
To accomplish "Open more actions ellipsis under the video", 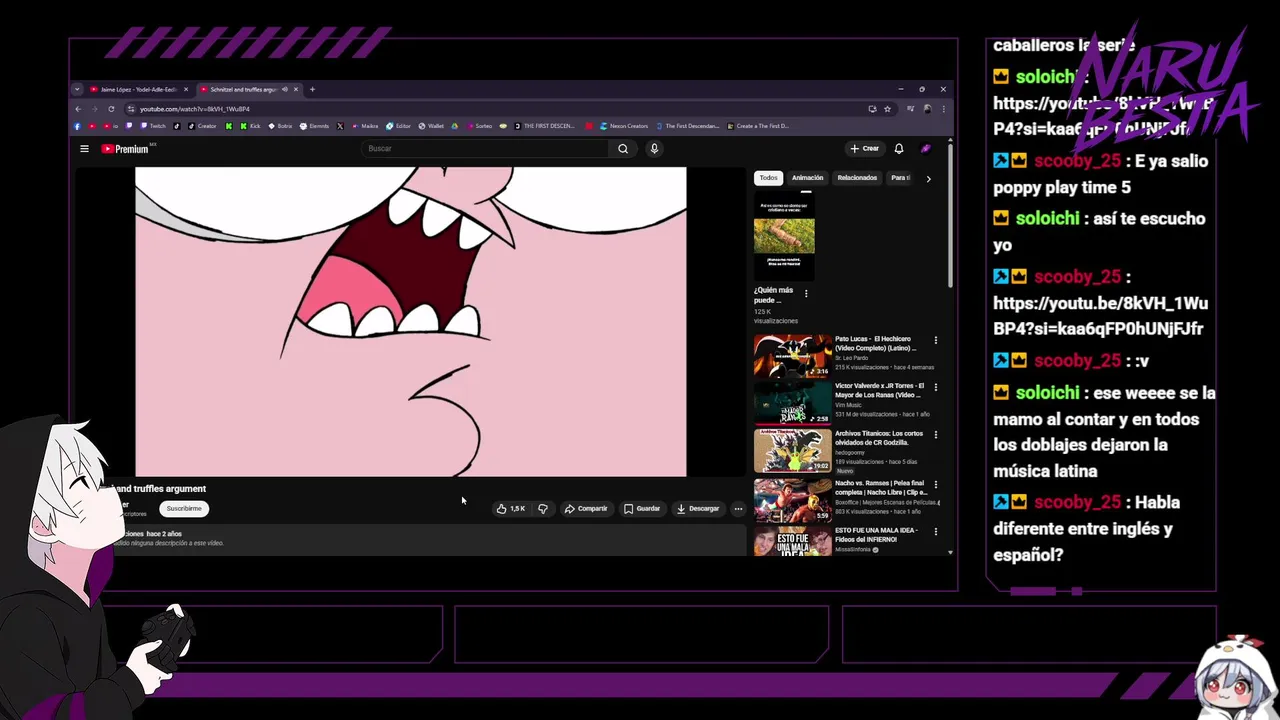I will (738, 508).
